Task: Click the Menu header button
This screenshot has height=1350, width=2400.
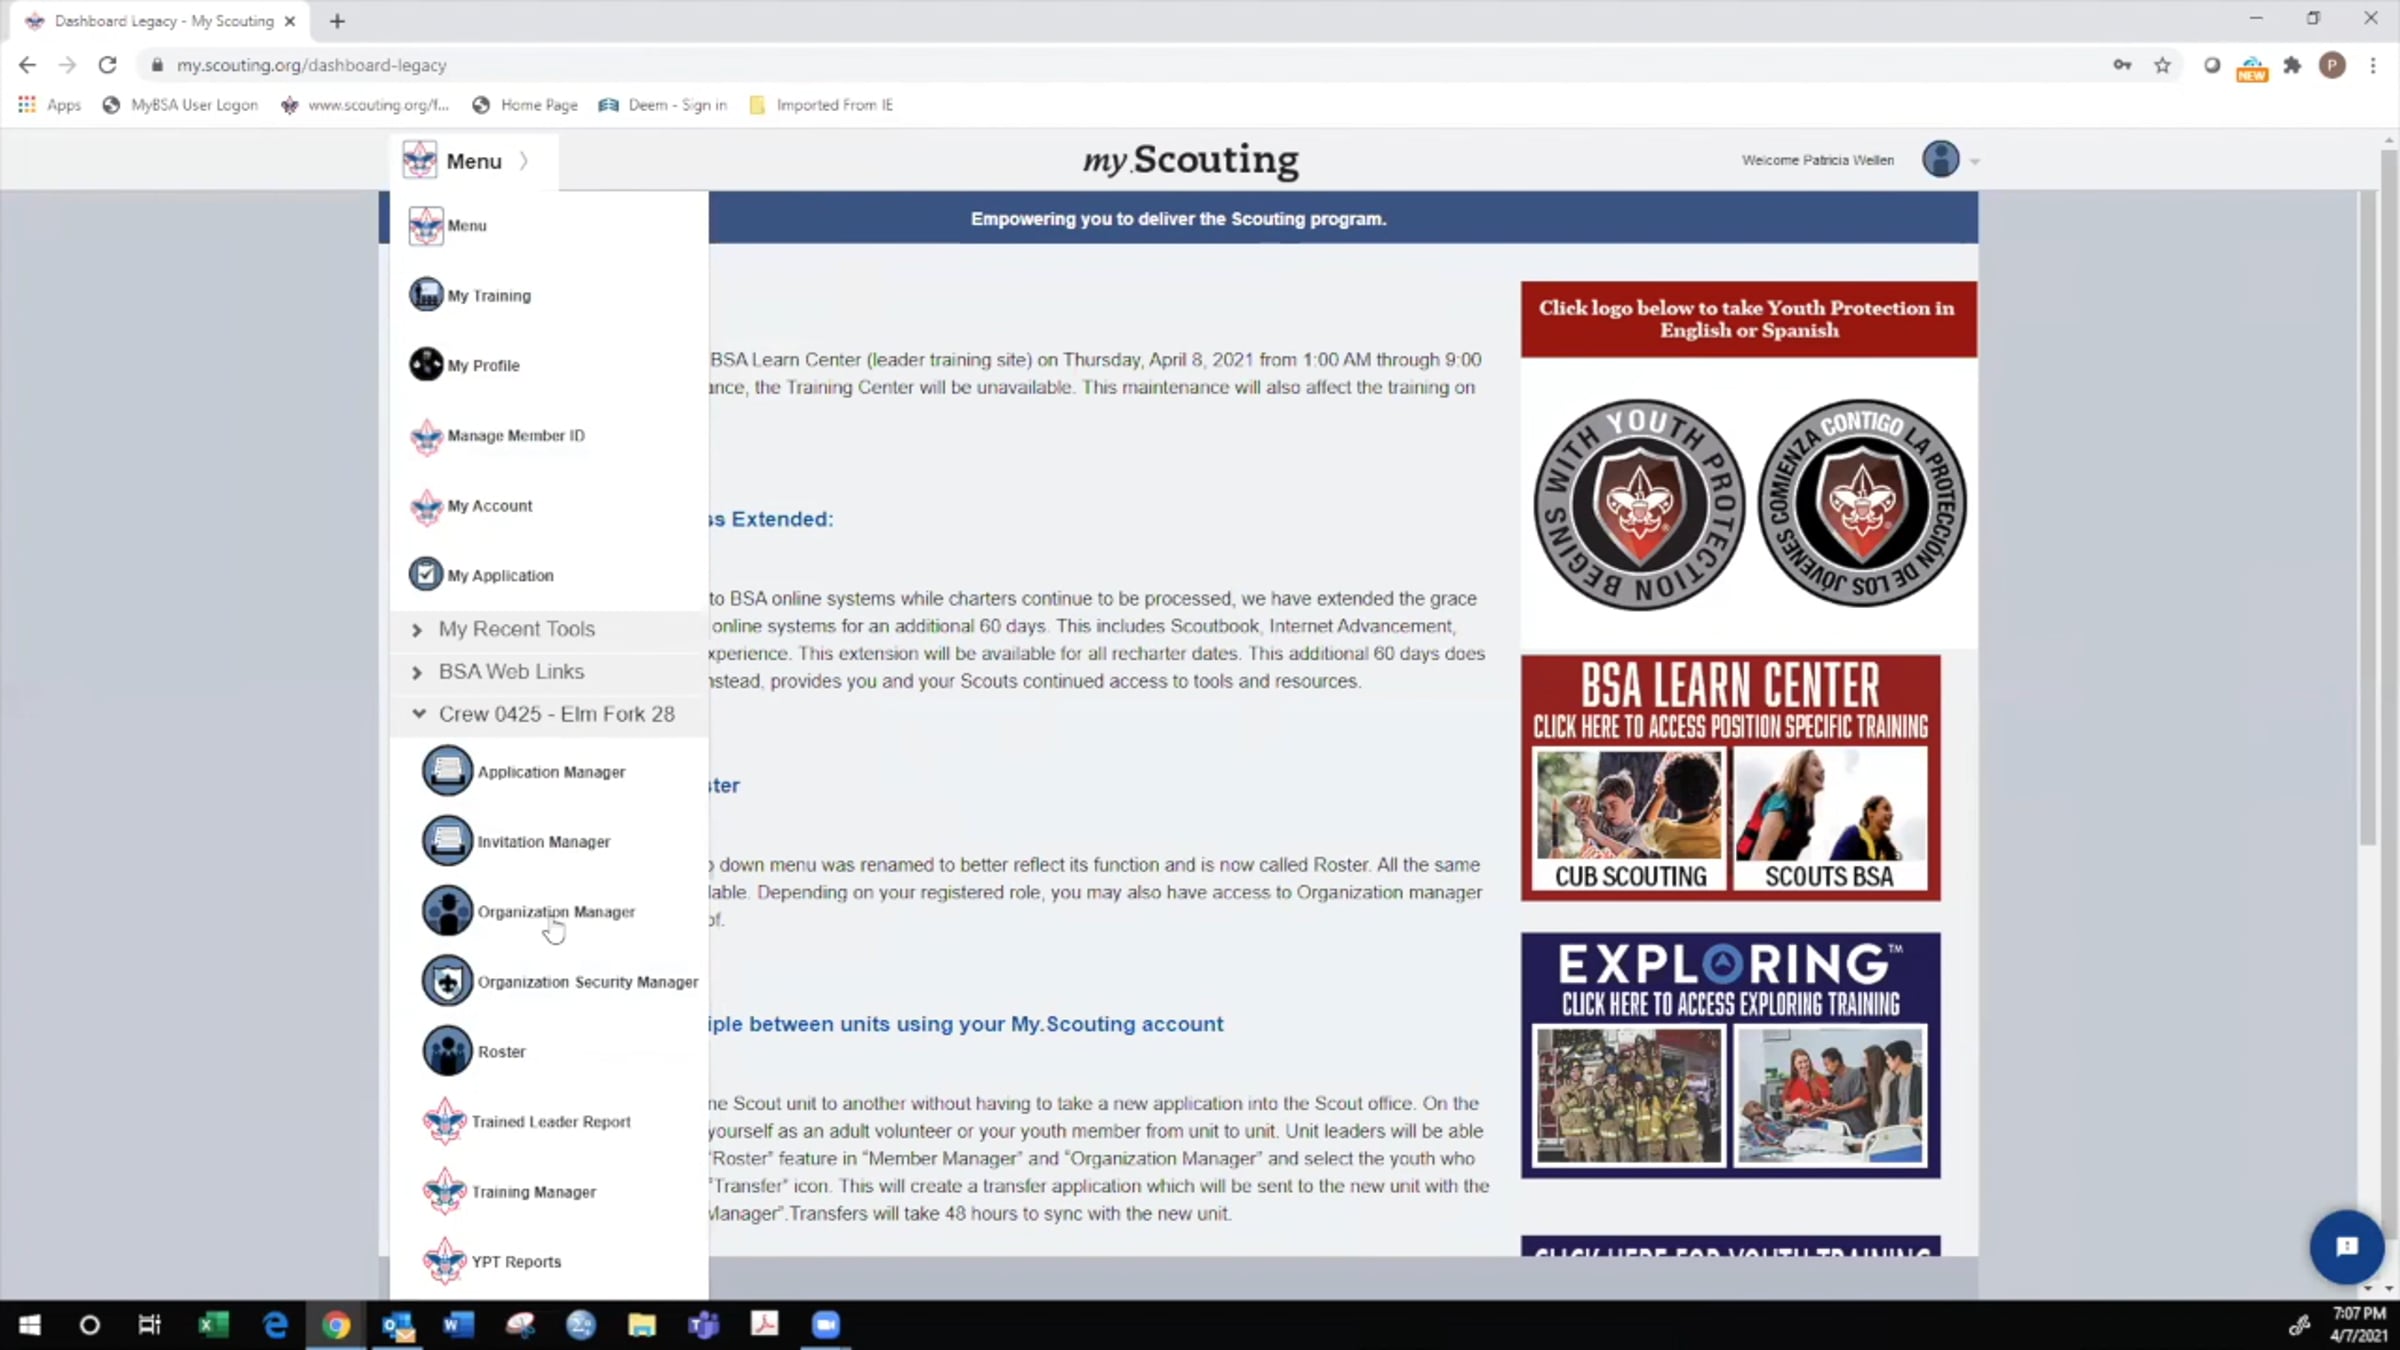Action: coord(473,161)
